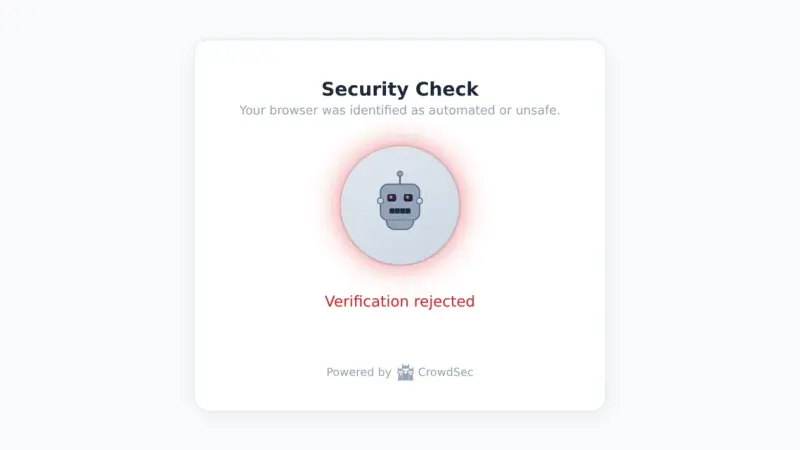Click the gray circle around the robot
800x450 pixels.
coord(400,205)
